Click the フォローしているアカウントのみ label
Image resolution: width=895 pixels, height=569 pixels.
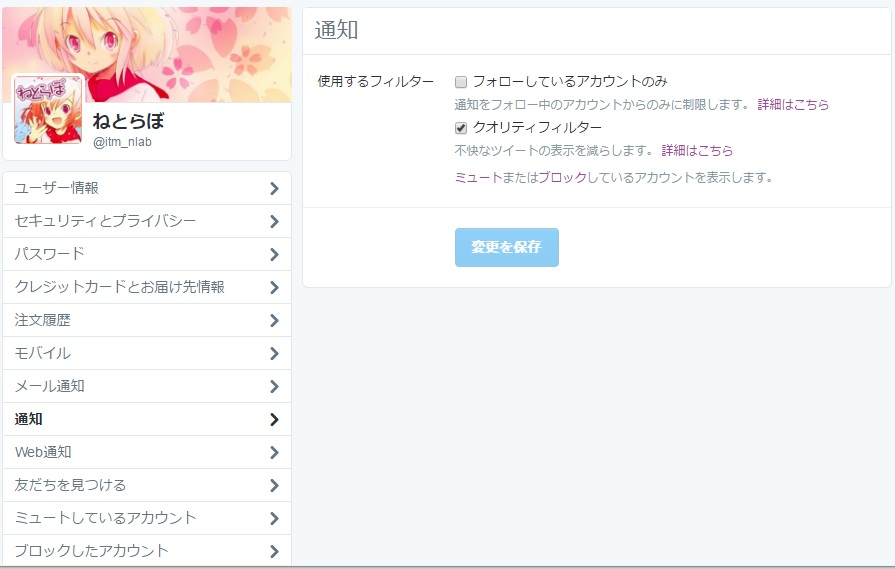(x=570, y=82)
